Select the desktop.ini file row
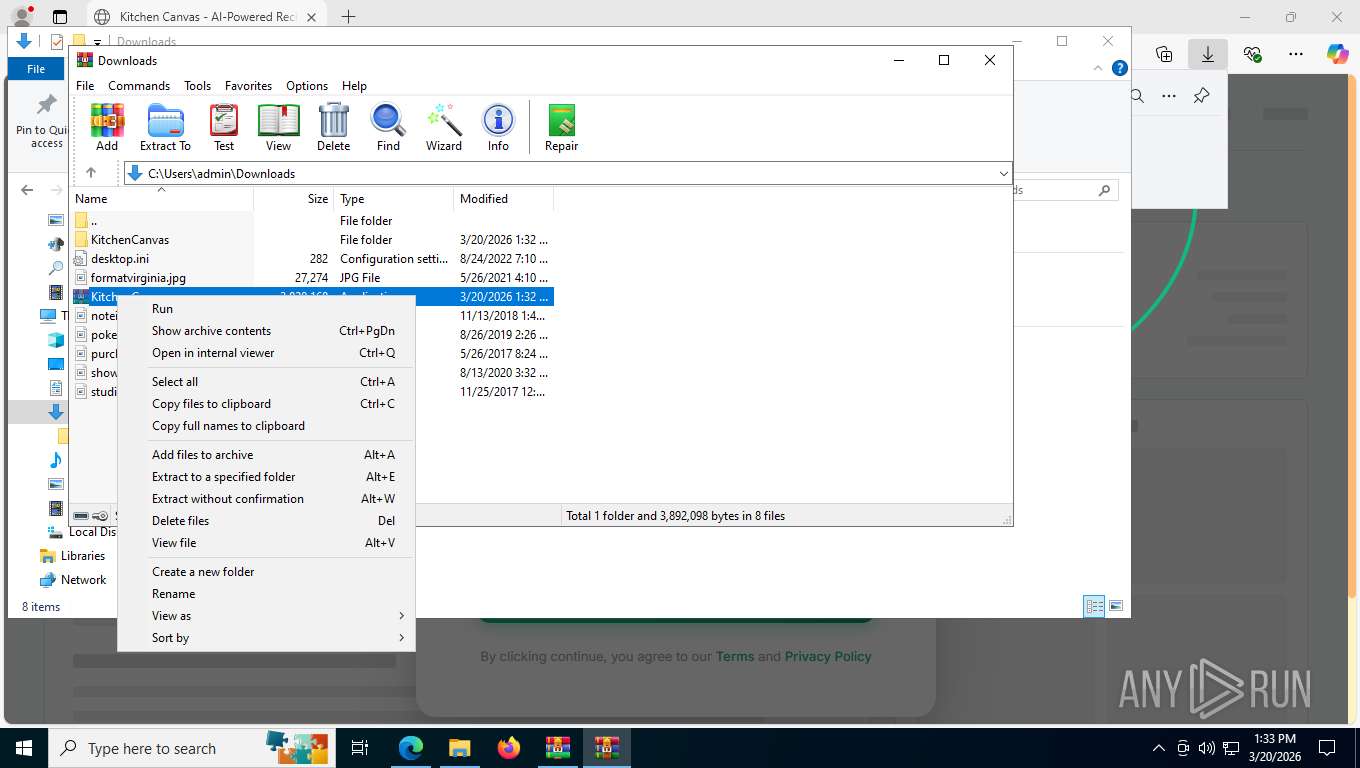 (x=312, y=259)
